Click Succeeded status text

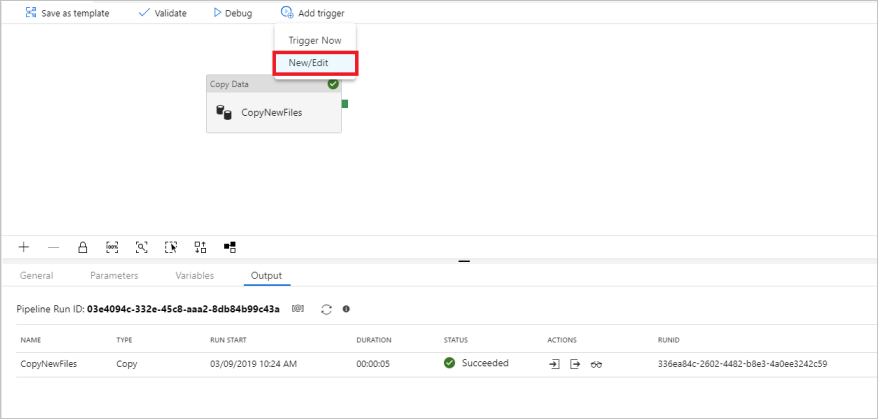485,363
